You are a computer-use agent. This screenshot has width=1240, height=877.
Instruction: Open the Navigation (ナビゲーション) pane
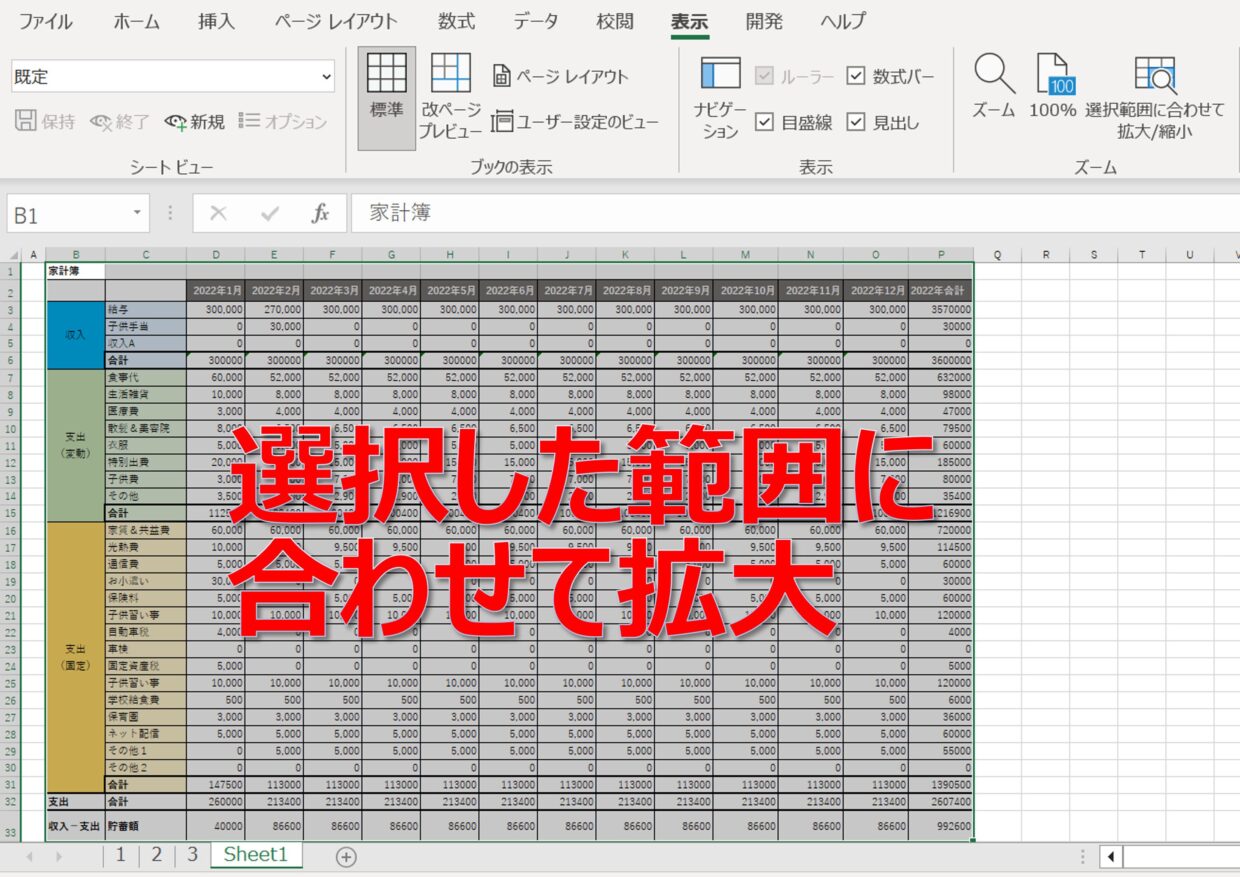click(x=720, y=93)
